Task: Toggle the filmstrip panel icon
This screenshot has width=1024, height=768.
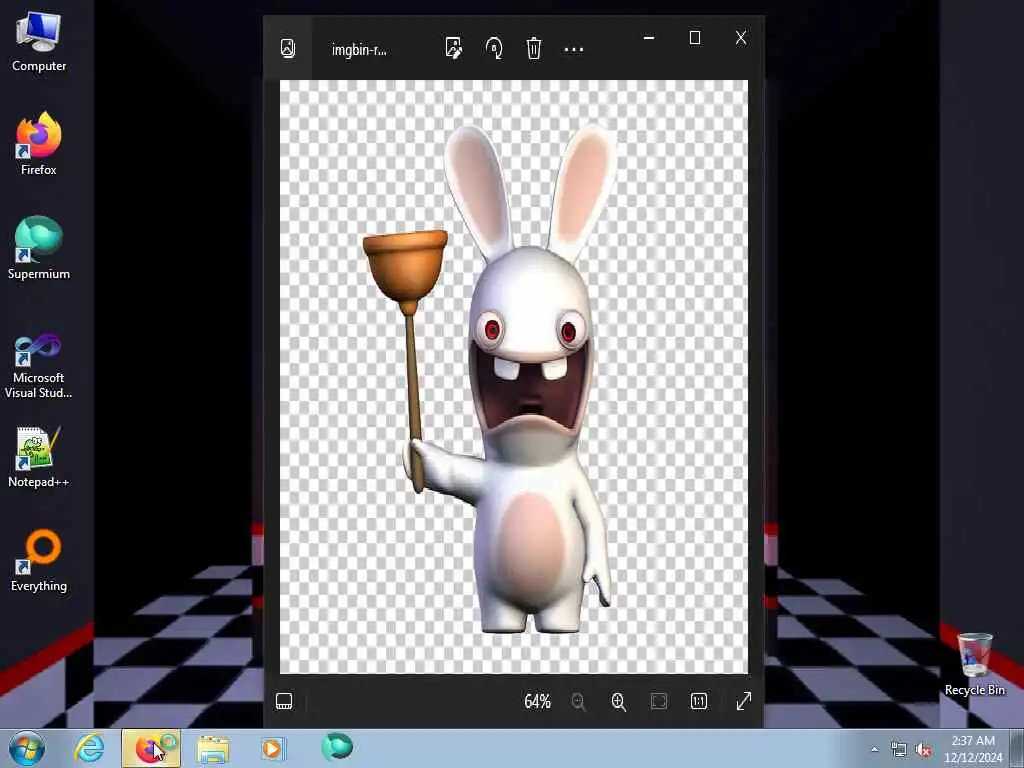Action: [x=284, y=701]
